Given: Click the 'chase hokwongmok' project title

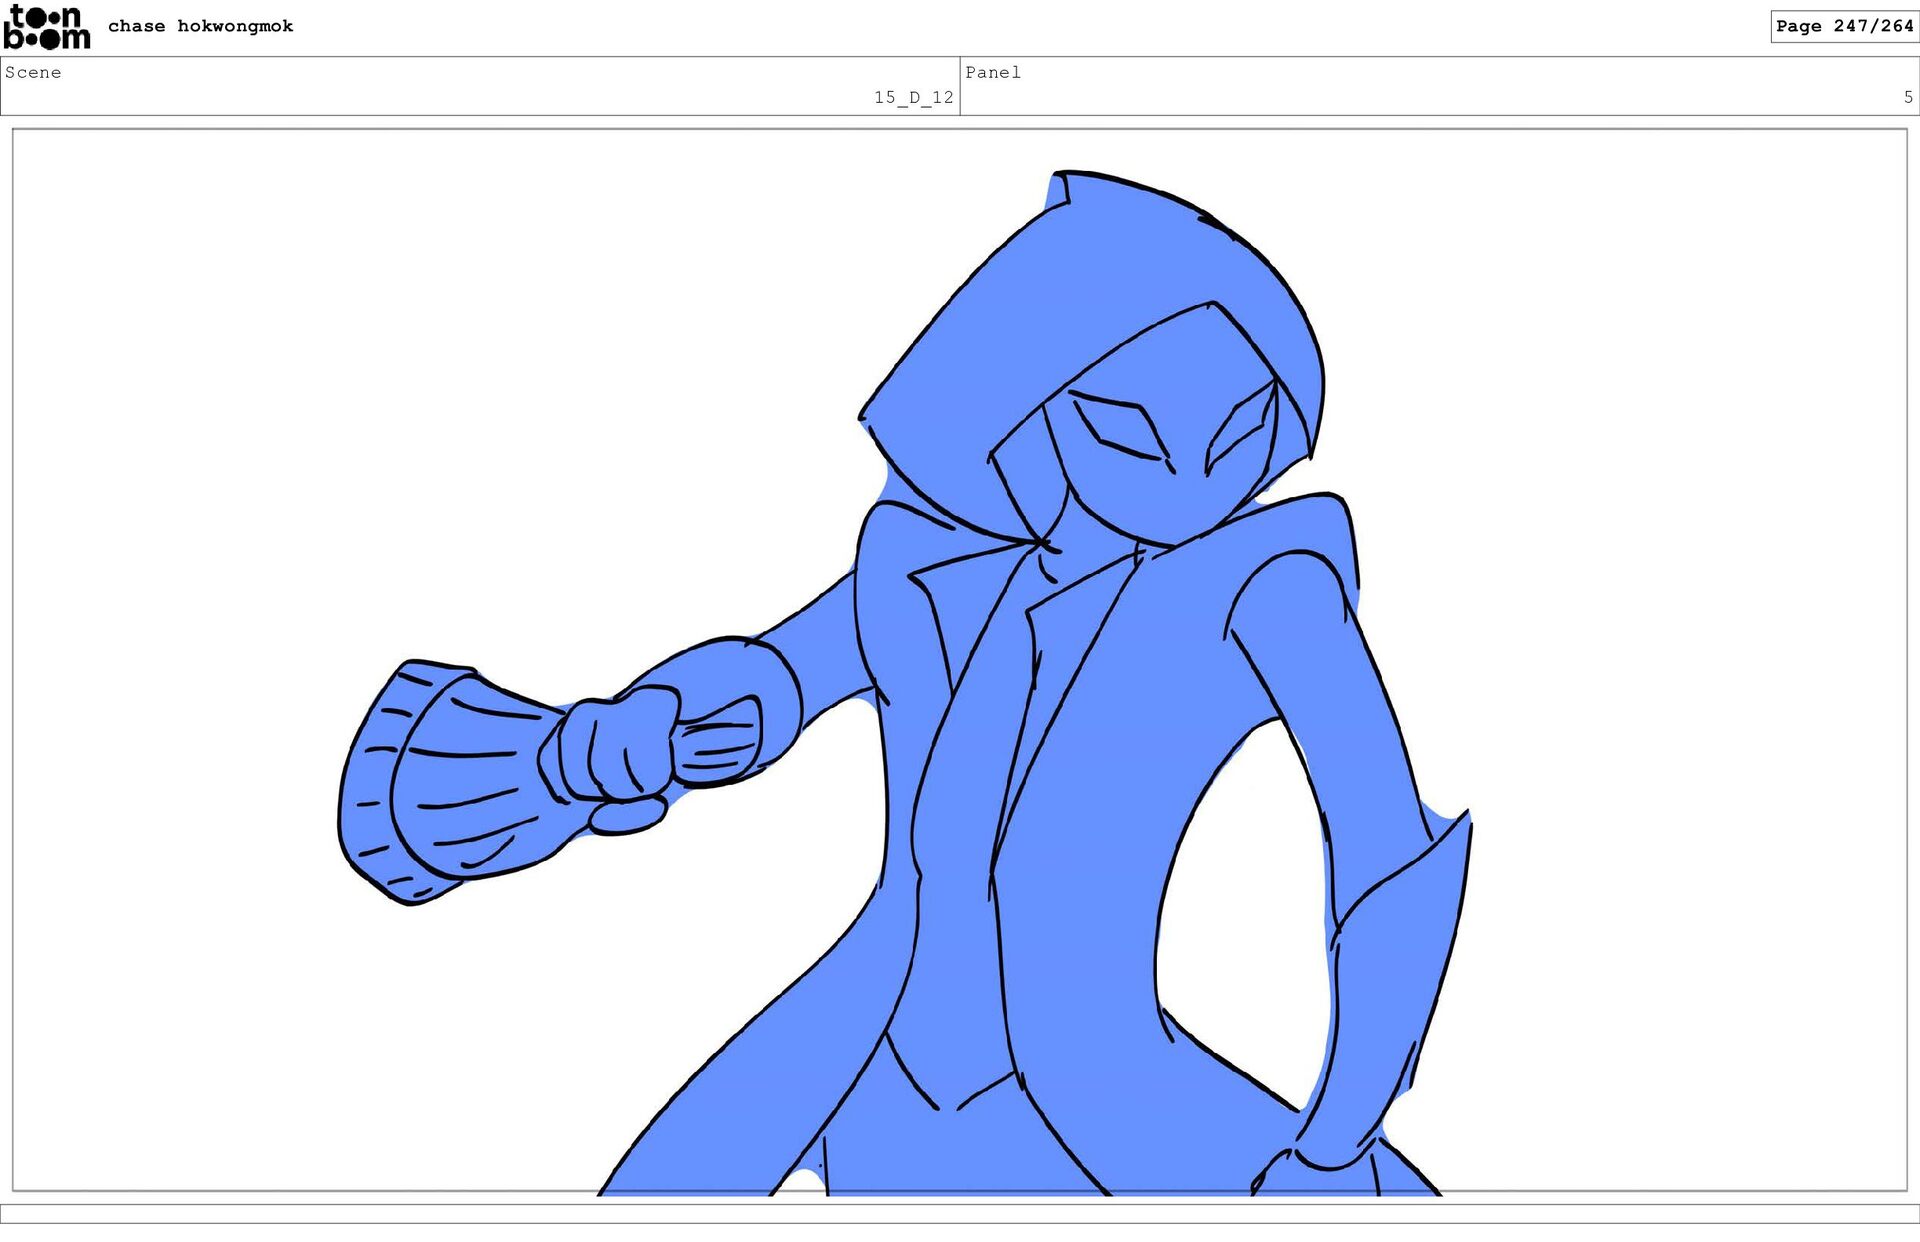Looking at the screenshot, I should click(x=200, y=26).
